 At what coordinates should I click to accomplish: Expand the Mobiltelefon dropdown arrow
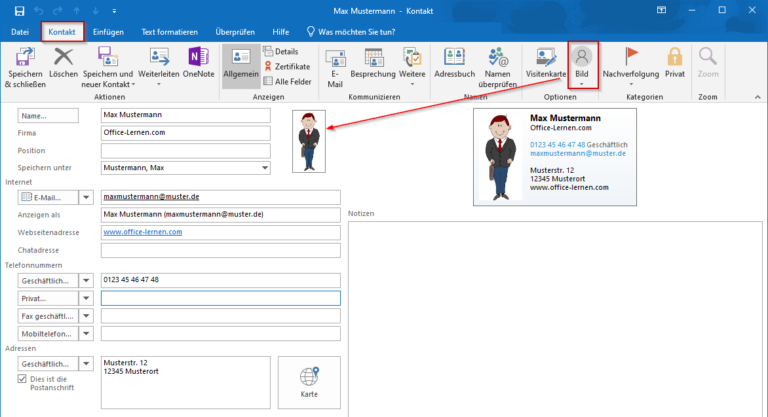(86, 334)
